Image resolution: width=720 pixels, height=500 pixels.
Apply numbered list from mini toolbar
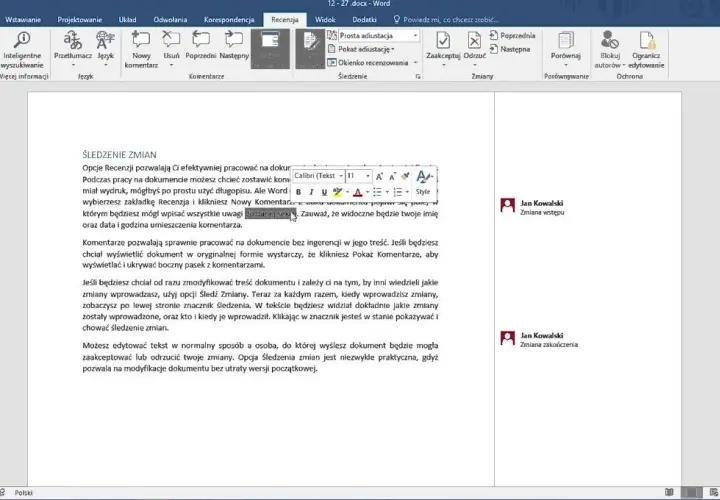click(398, 192)
